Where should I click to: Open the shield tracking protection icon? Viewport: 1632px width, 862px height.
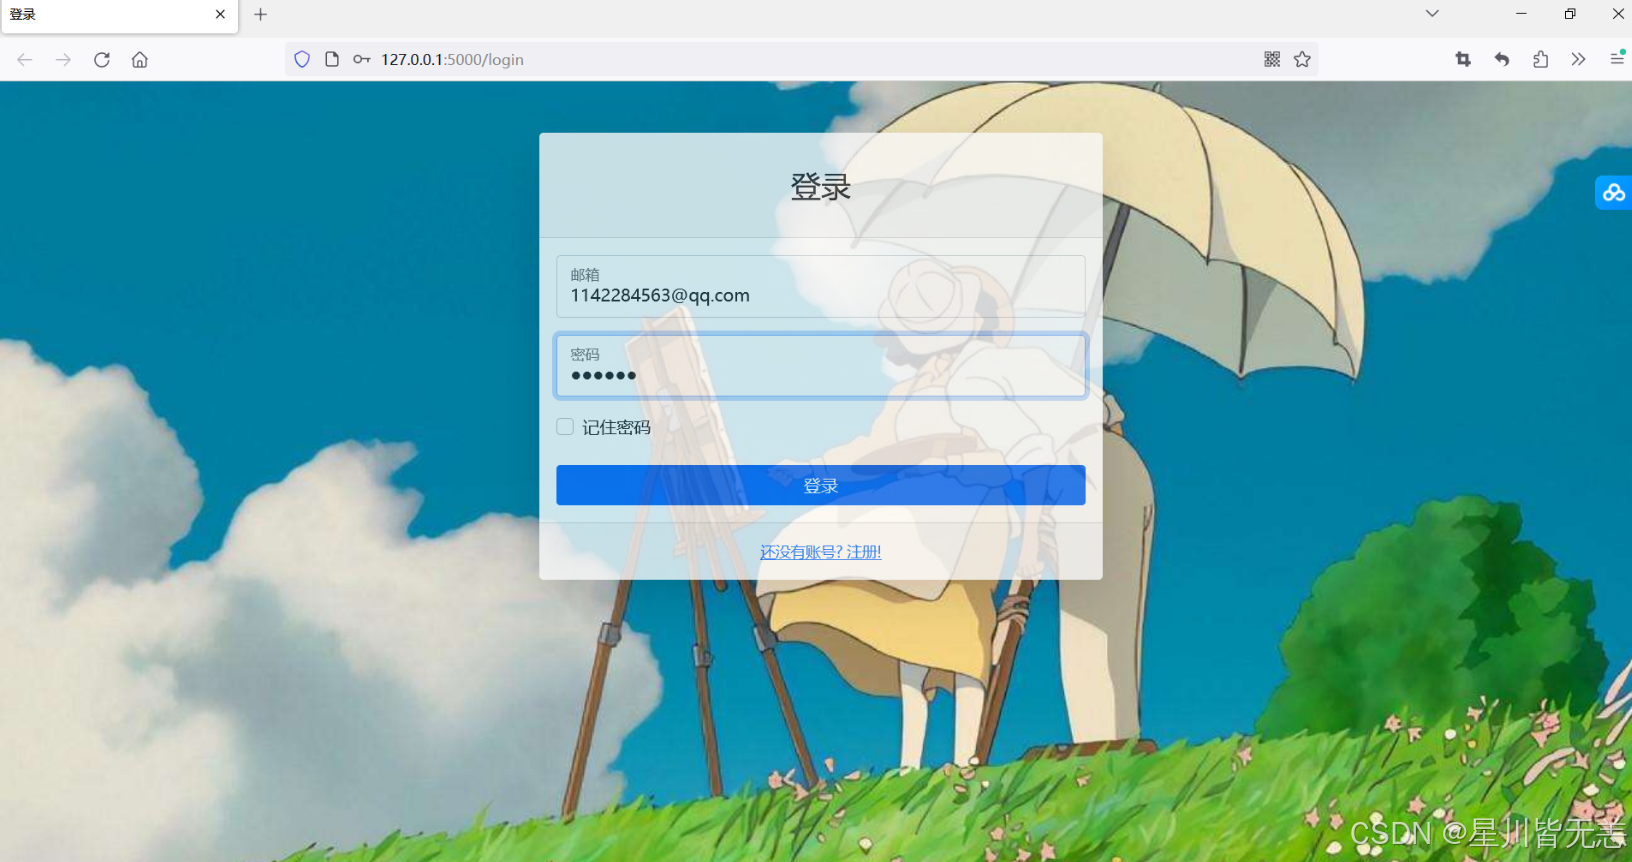[302, 60]
